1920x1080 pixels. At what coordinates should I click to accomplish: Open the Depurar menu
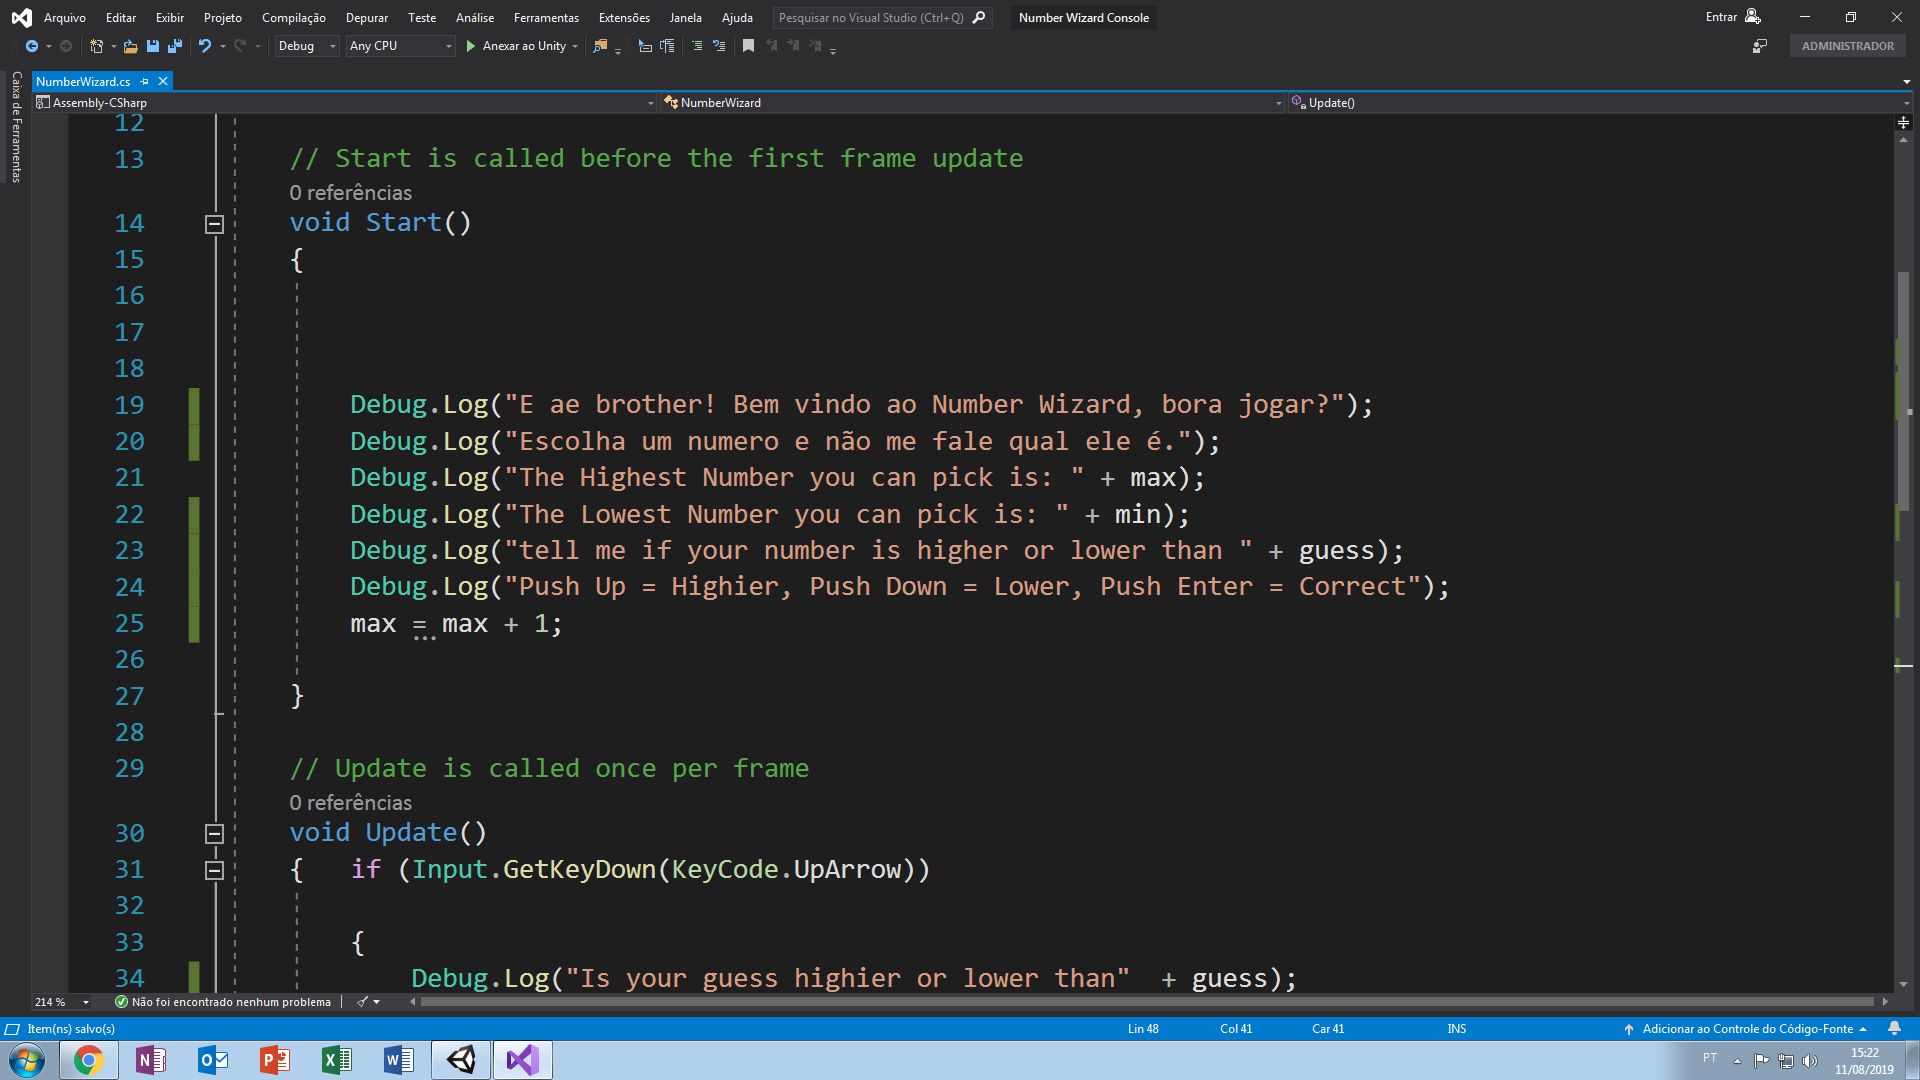point(366,18)
